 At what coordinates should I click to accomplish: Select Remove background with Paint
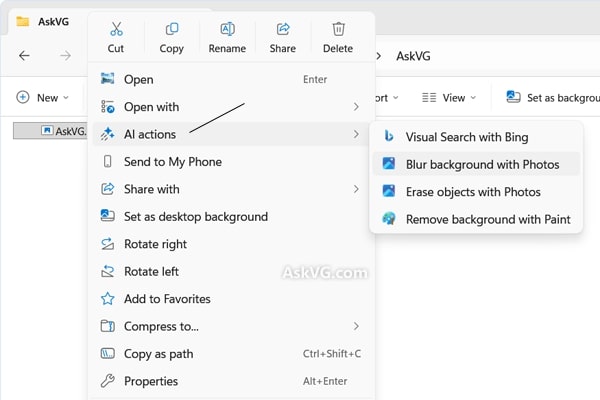click(x=476, y=219)
